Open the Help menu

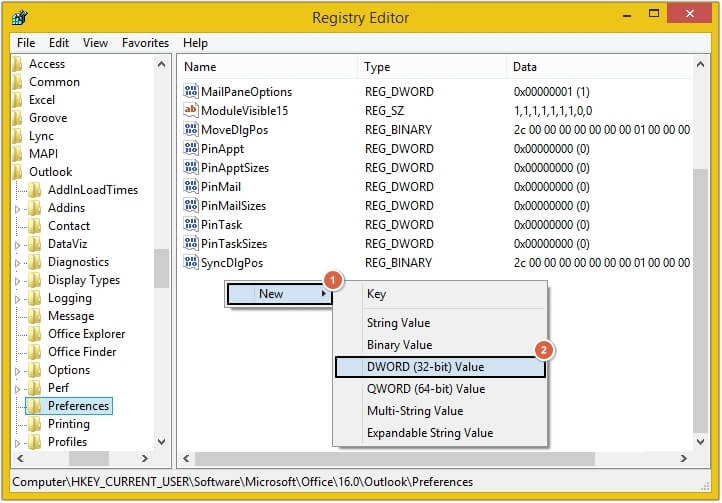click(195, 43)
